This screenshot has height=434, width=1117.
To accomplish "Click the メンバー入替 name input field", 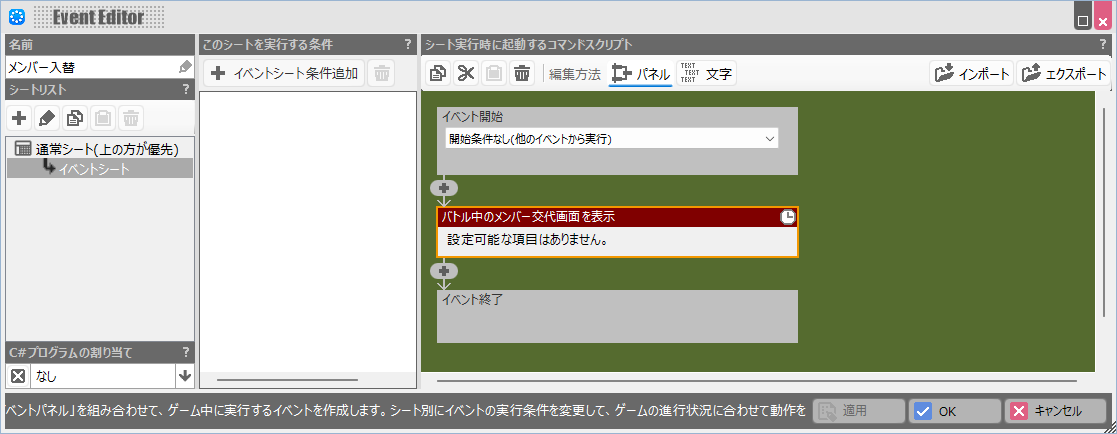I will pos(90,67).
